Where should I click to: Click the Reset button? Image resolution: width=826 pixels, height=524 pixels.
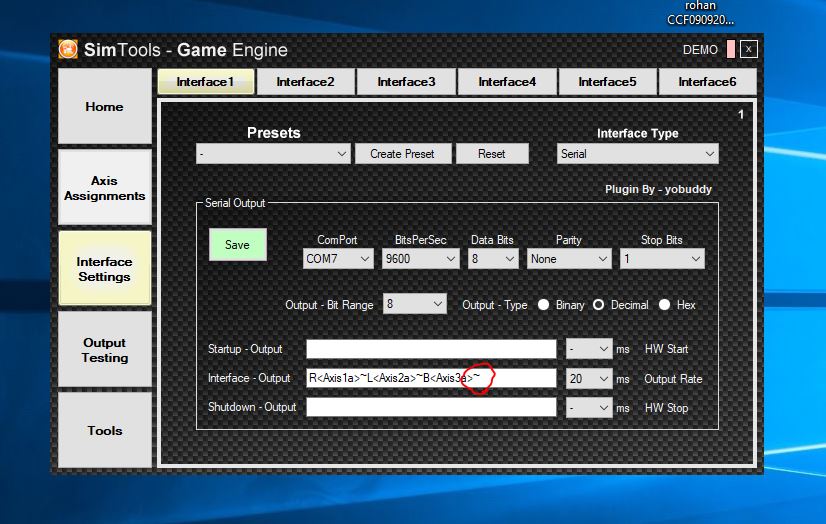click(491, 154)
